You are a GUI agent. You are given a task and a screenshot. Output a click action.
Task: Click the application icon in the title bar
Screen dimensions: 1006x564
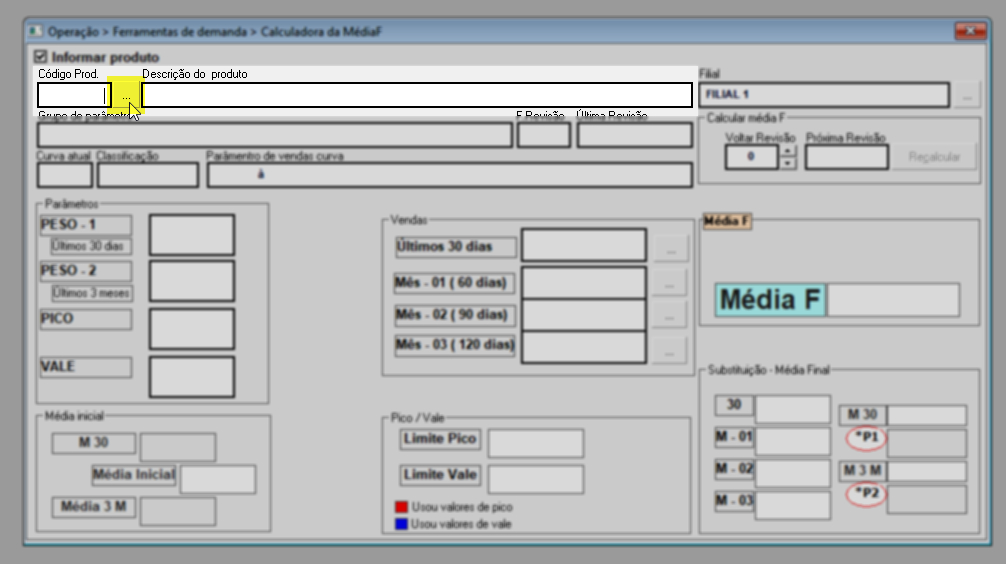36,31
